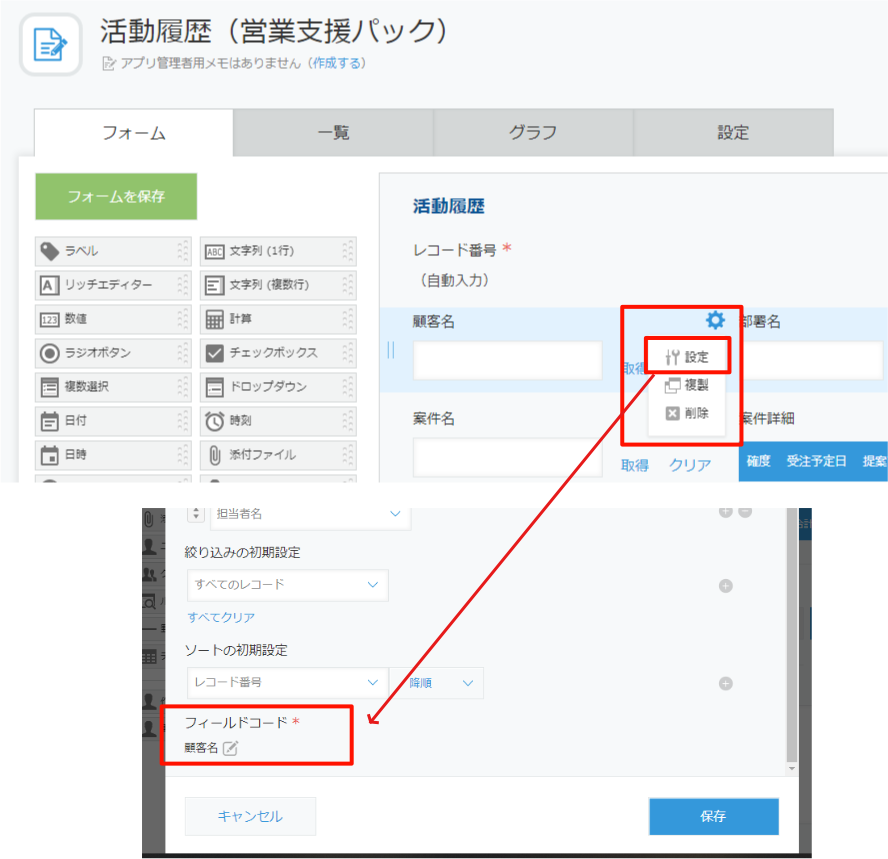Click the plus icon beside the sort setting
Image resolution: width=888 pixels, height=859 pixels.
(726, 684)
